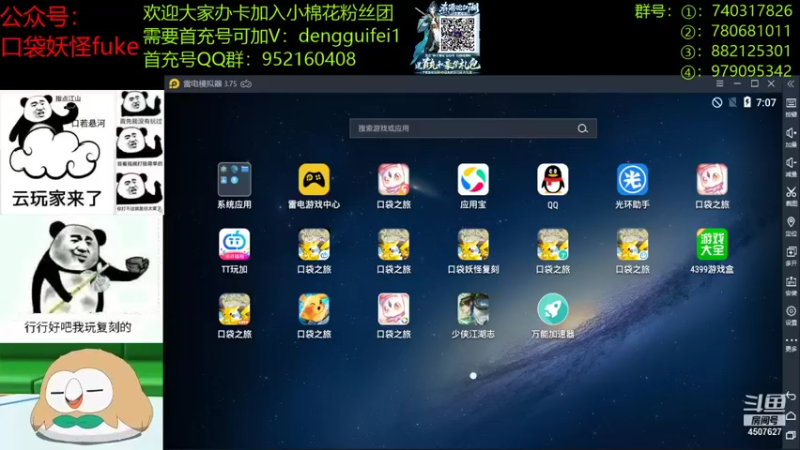Click the home screen page indicator dot

tap(473, 376)
